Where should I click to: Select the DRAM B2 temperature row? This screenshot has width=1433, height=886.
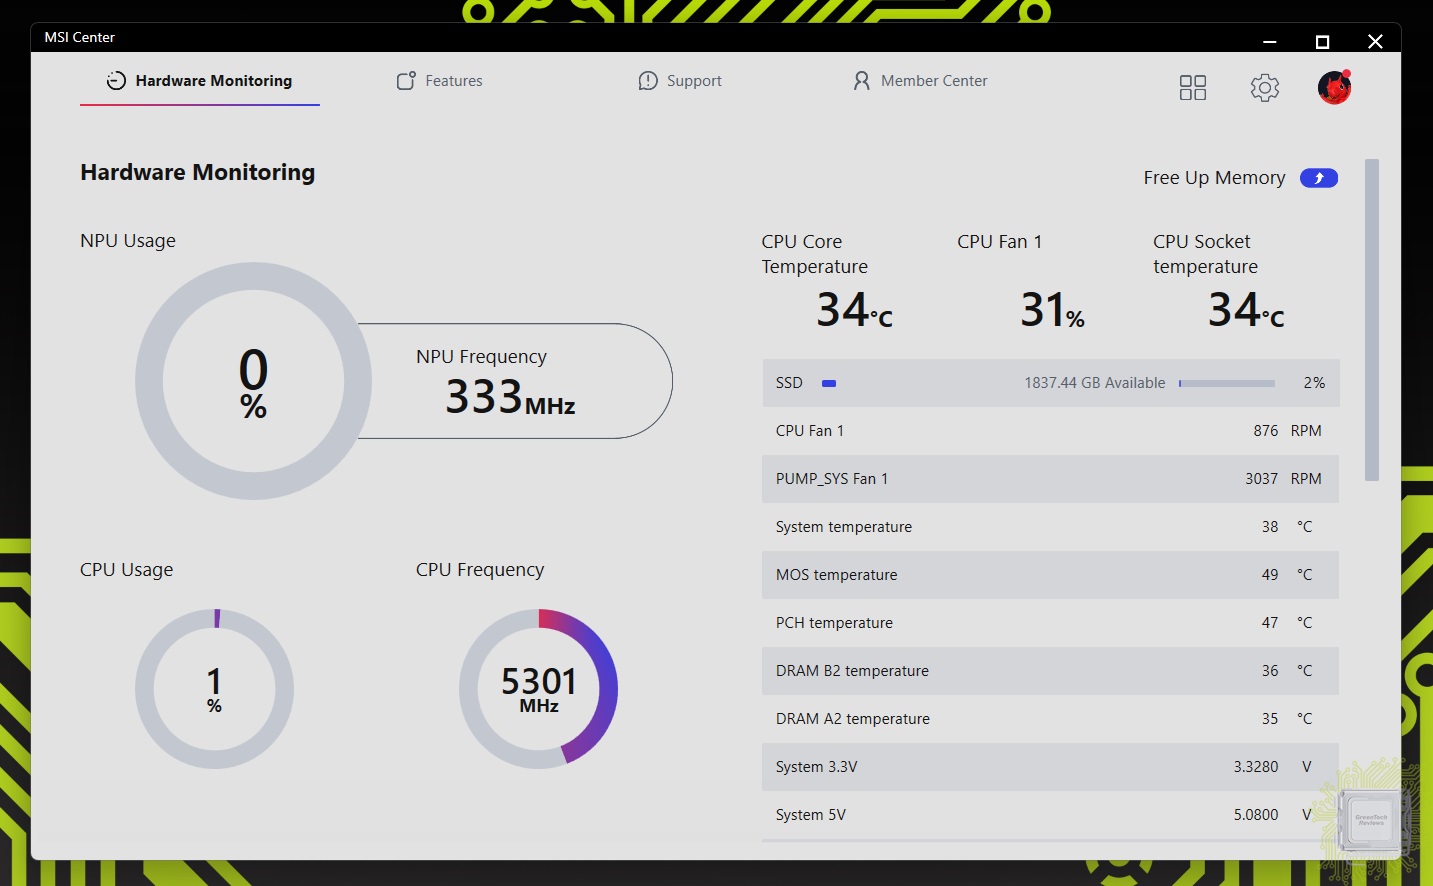pyautogui.click(x=1050, y=671)
